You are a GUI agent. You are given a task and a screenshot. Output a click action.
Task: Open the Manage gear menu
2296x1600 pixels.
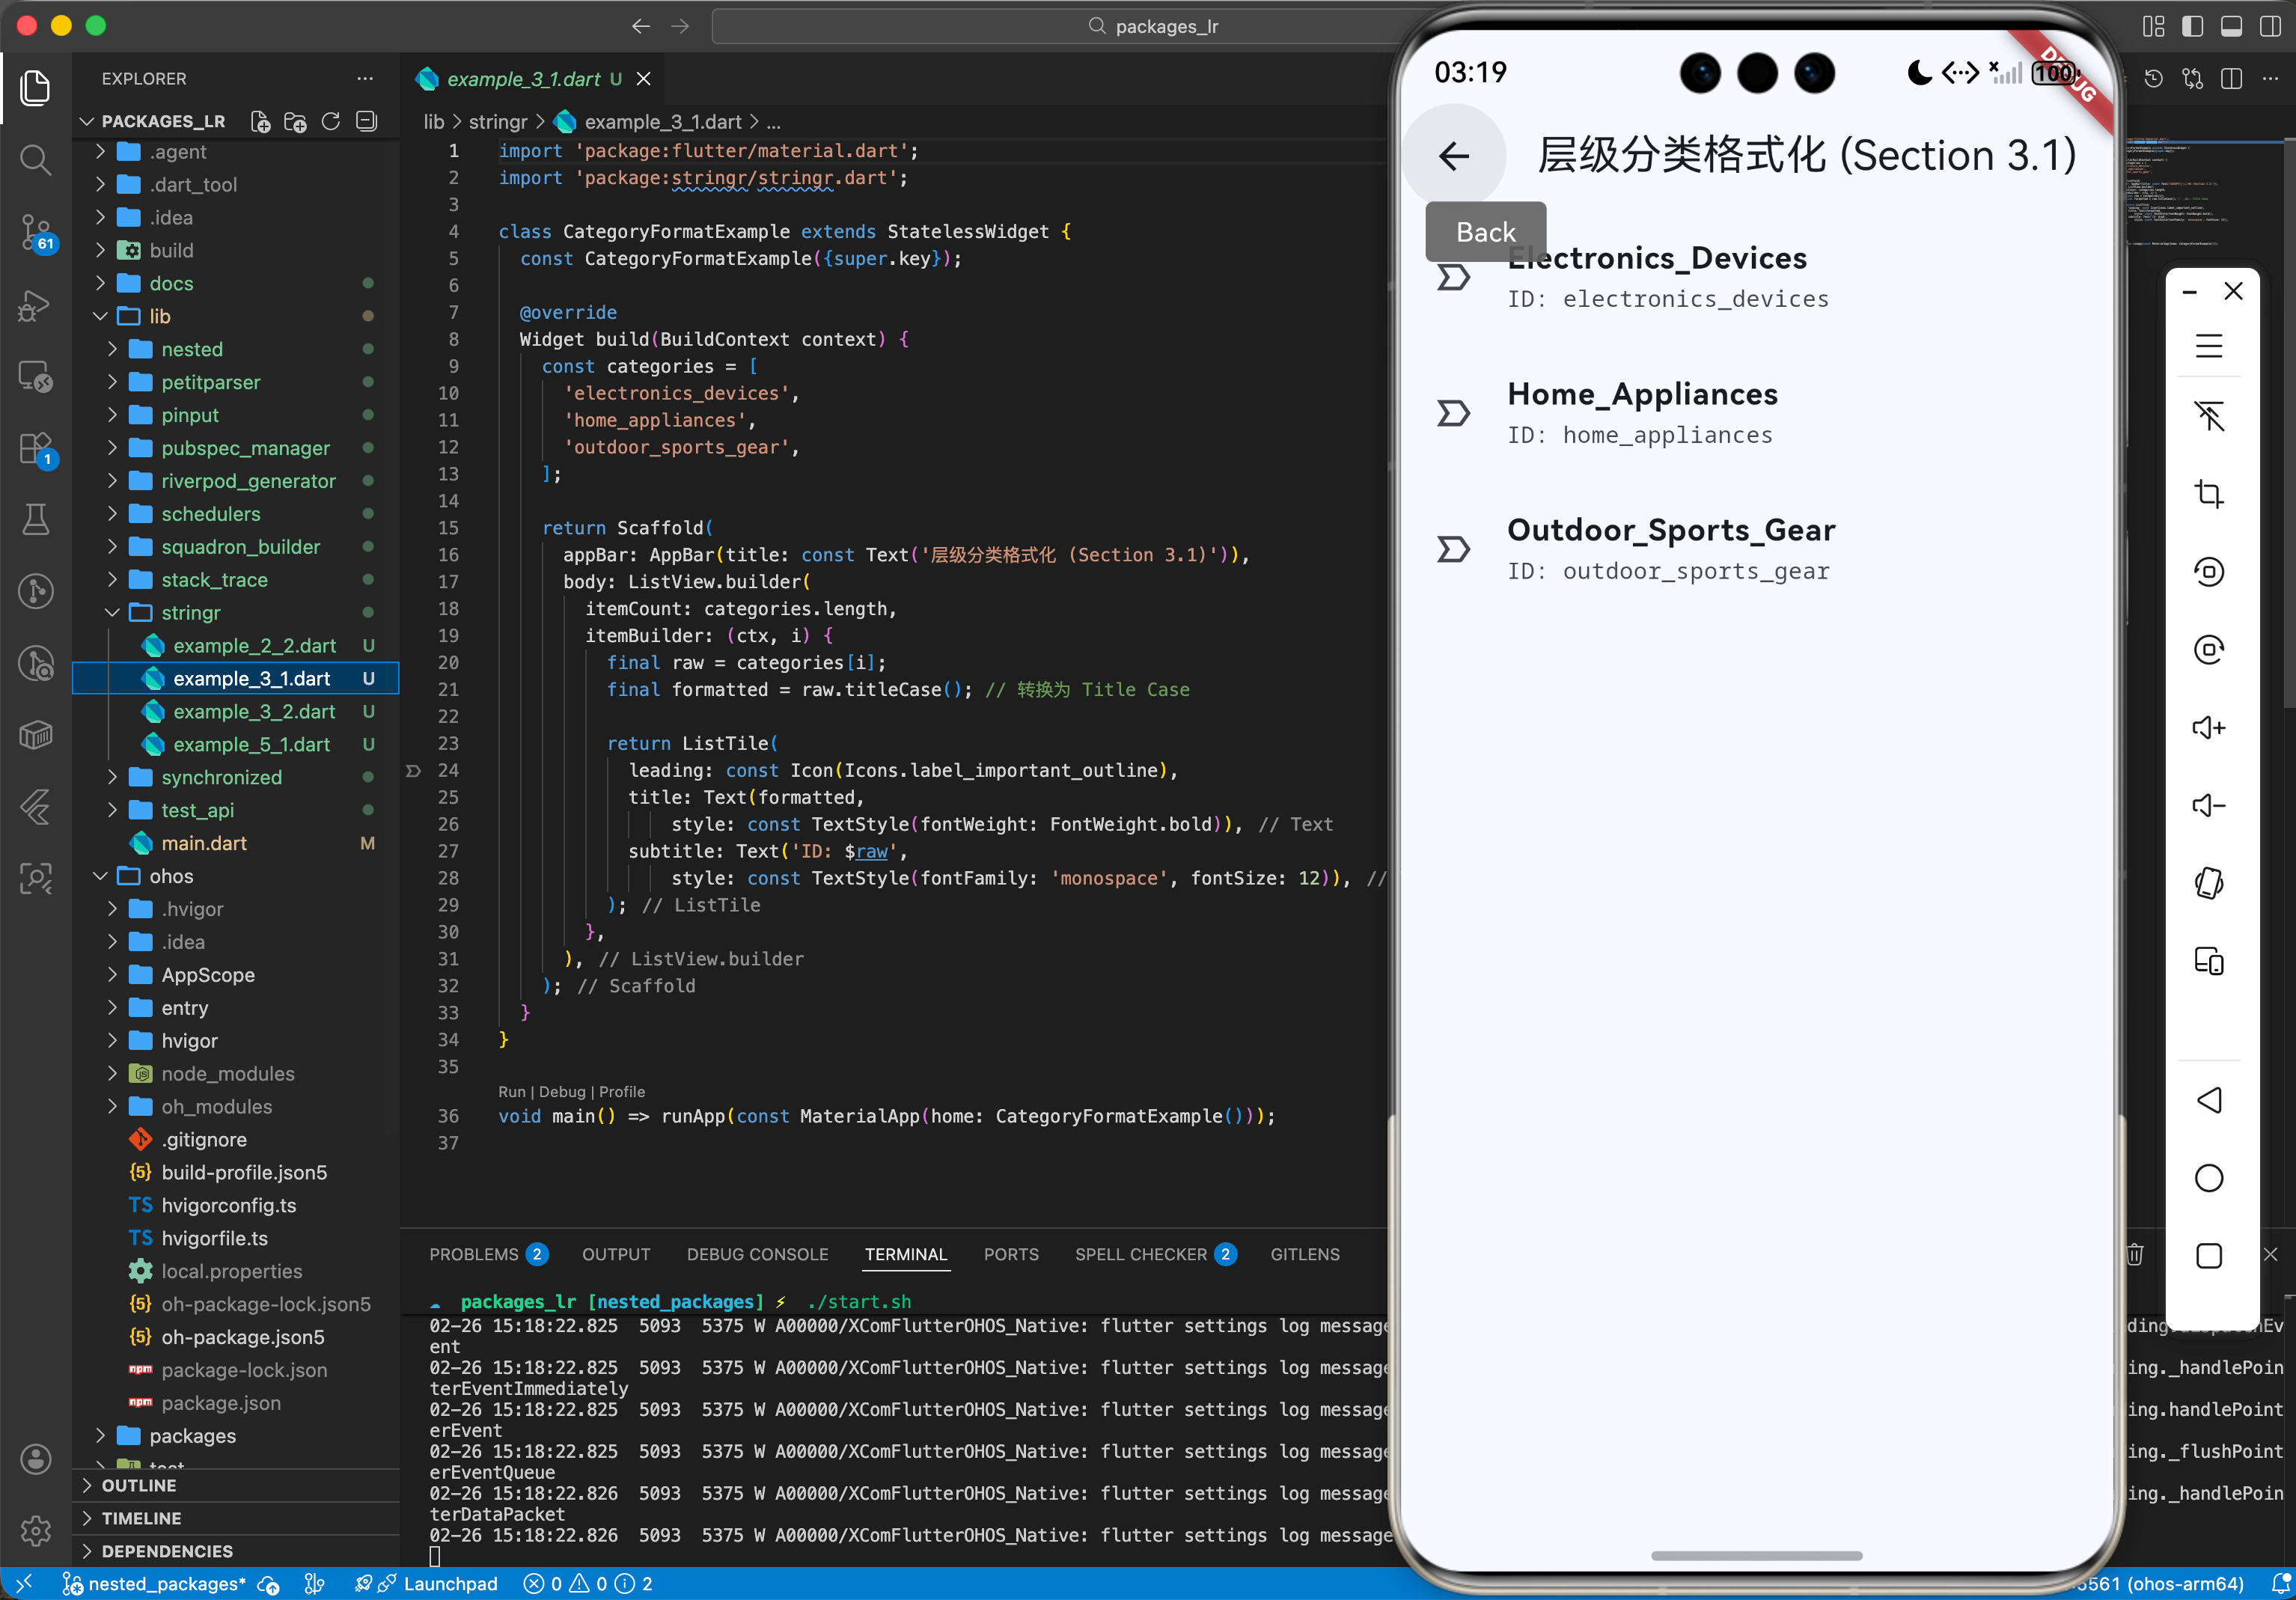click(x=36, y=1530)
